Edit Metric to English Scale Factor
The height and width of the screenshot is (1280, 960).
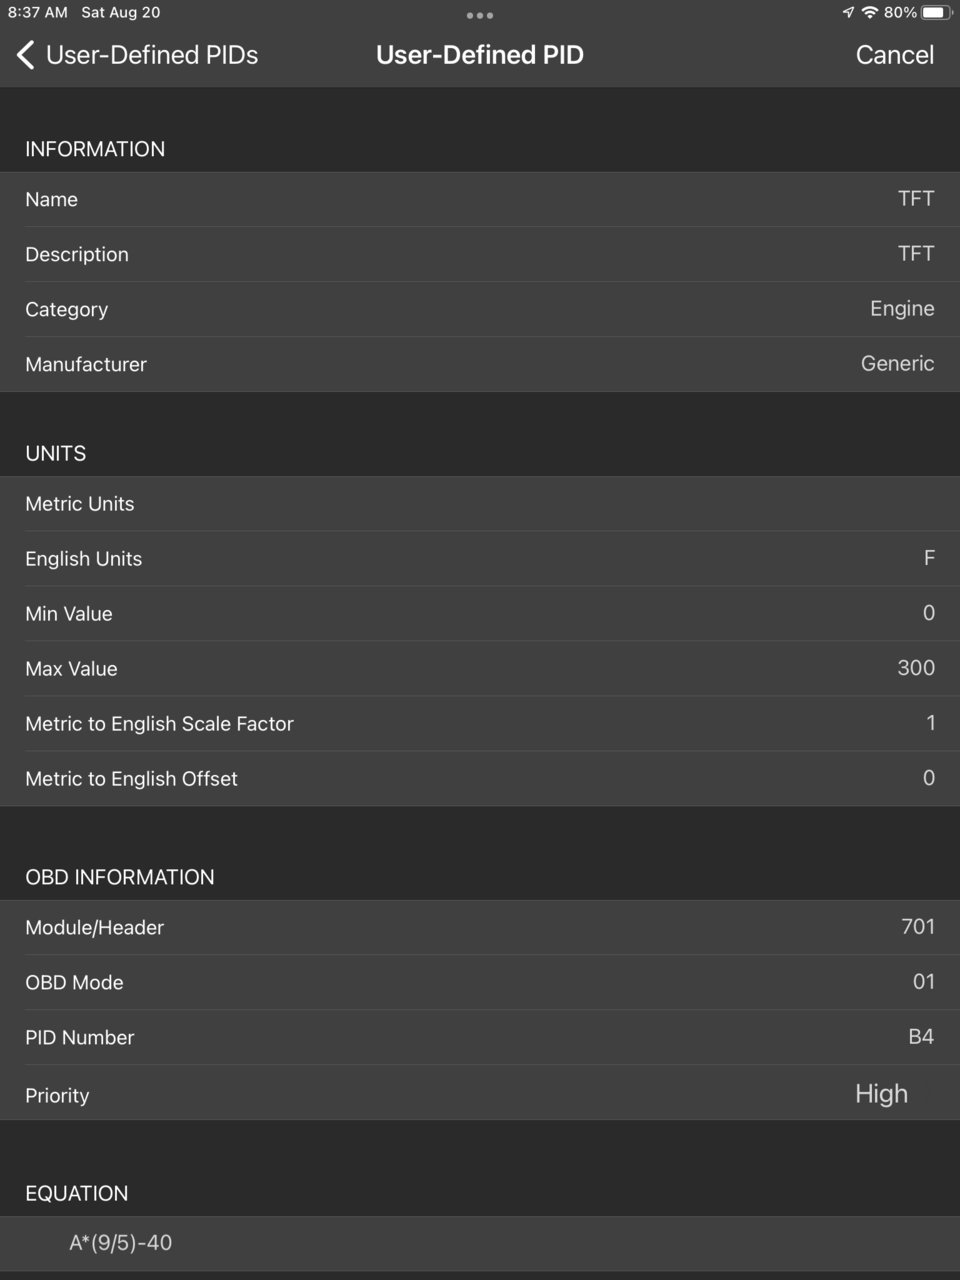pyautogui.click(x=480, y=723)
